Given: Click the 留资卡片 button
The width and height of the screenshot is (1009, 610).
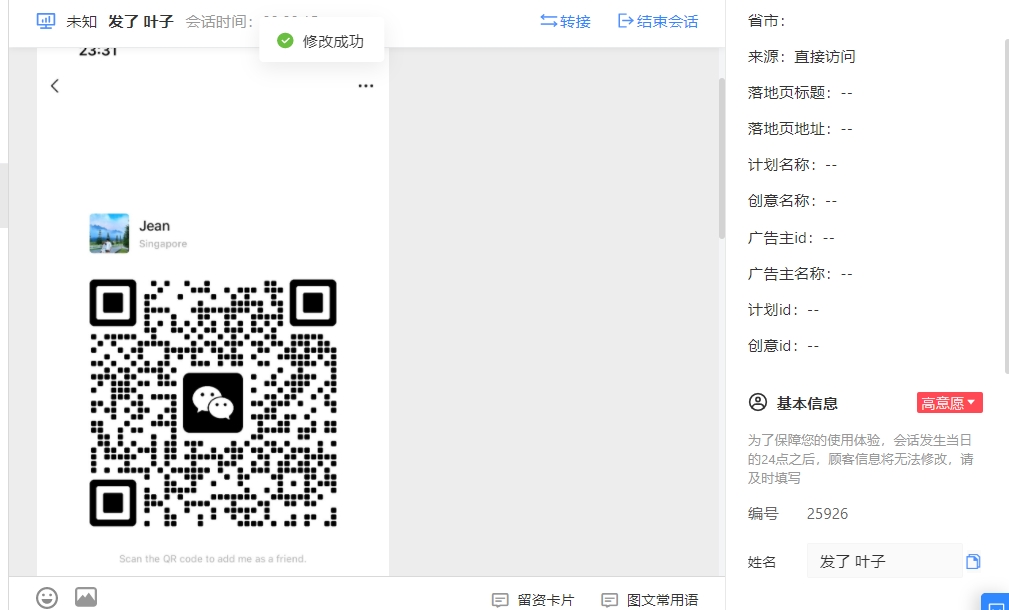Looking at the screenshot, I should click(x=533, y=600).
